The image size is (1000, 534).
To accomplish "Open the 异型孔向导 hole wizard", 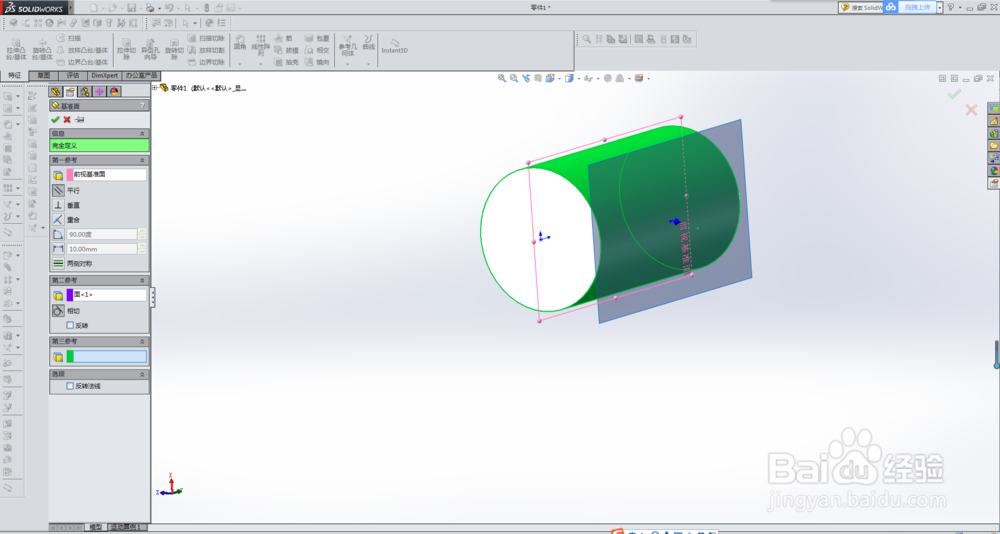I will point(151,50).
